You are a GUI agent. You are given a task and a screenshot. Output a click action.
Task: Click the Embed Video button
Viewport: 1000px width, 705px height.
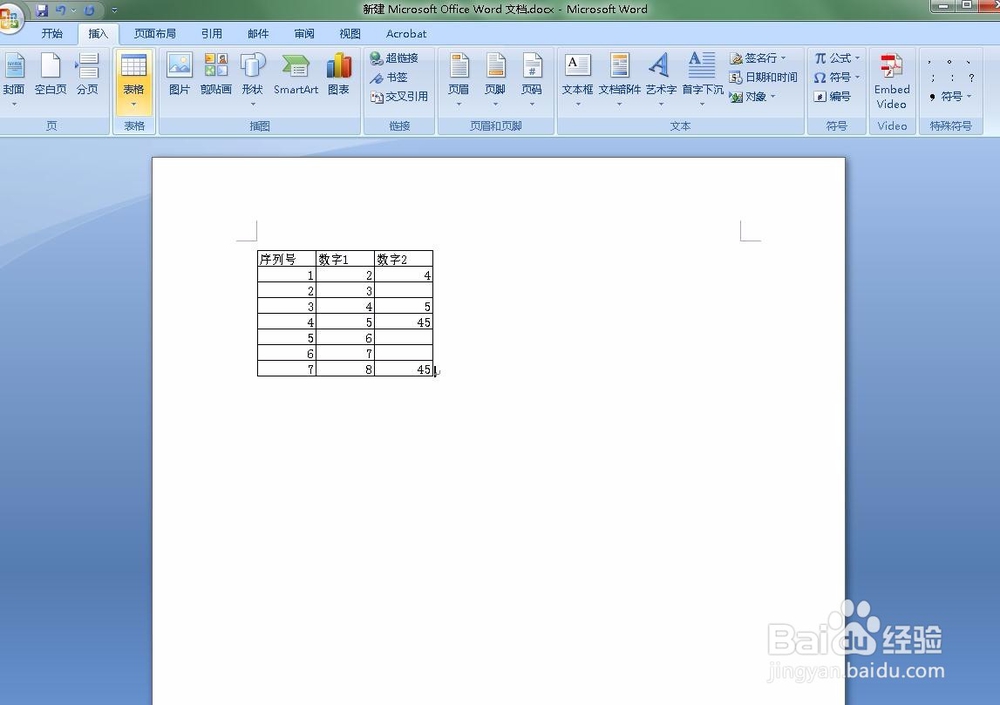pos(891,80)
